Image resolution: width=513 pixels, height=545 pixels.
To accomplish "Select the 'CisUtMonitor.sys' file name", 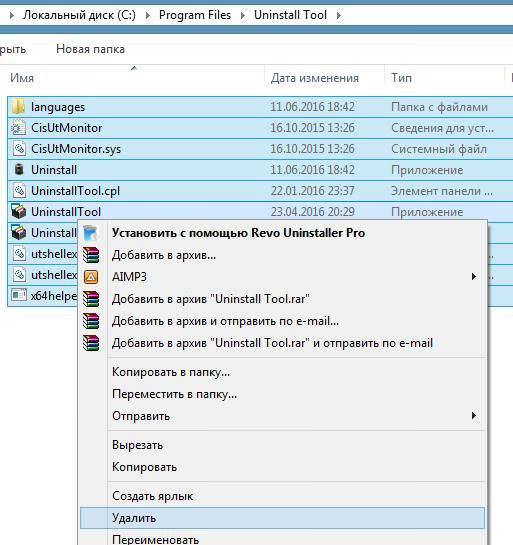I will click(76, 149).
